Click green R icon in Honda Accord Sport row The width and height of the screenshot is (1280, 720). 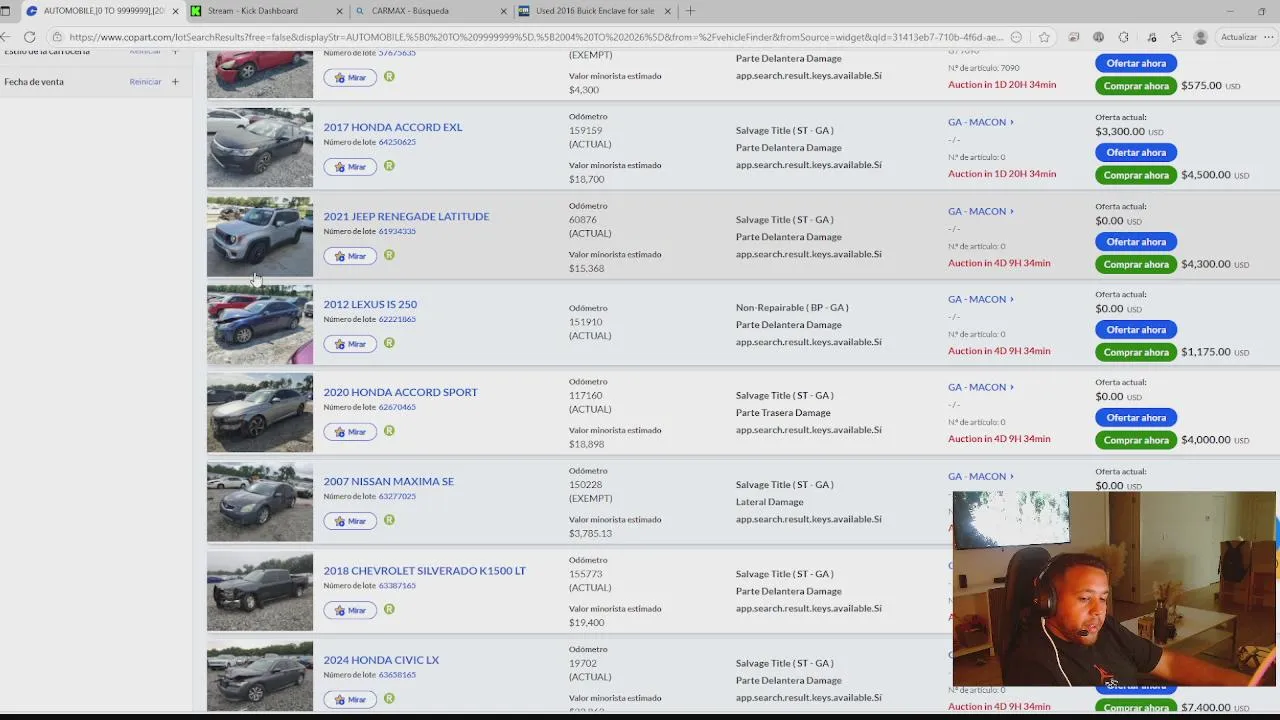(x=389, y=431)
